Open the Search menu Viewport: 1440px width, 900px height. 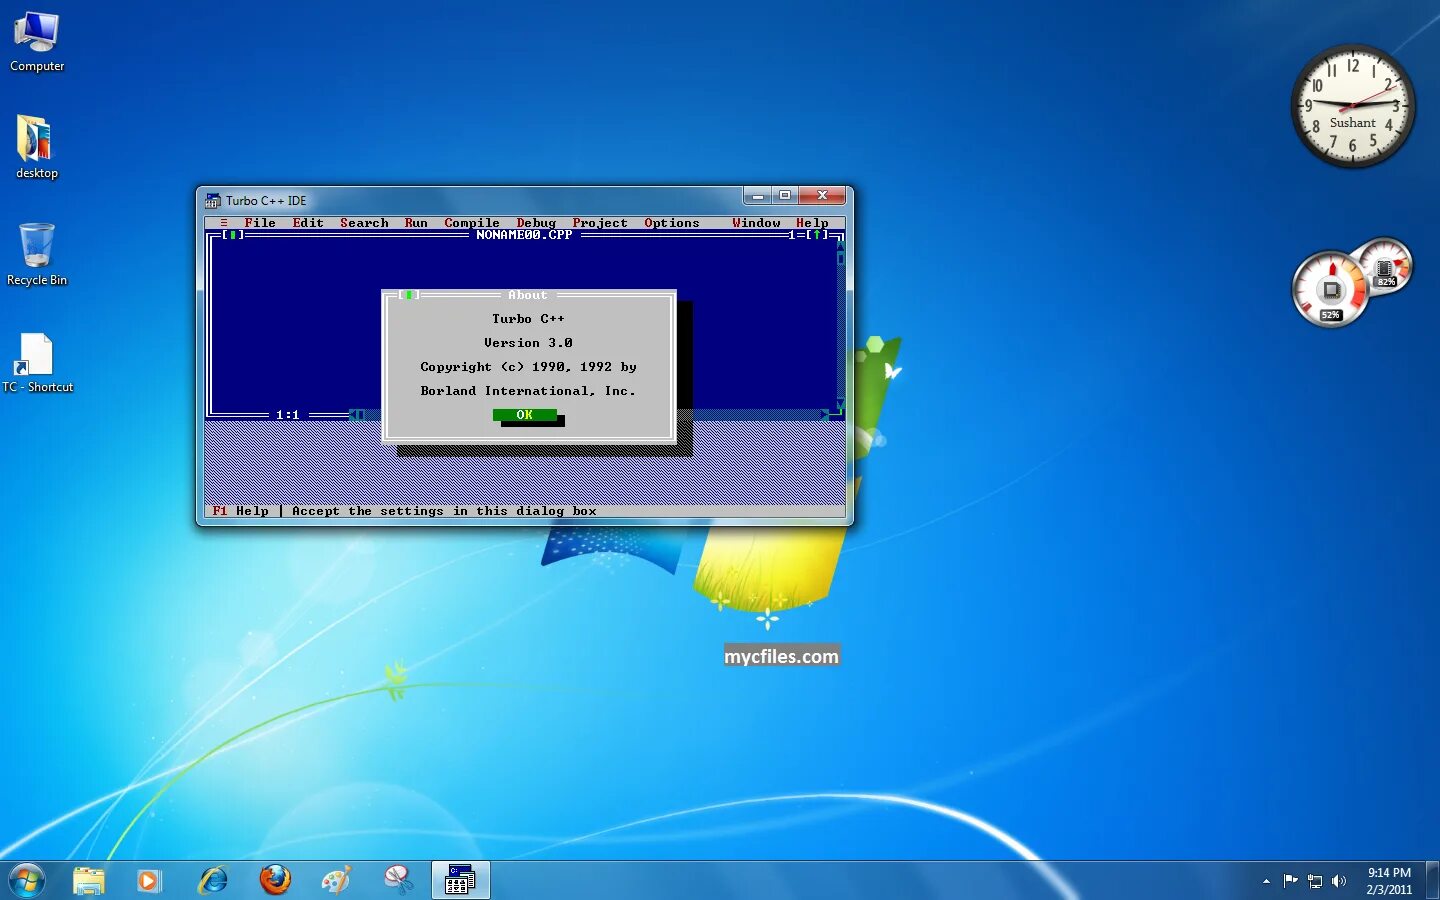point(364,223)
